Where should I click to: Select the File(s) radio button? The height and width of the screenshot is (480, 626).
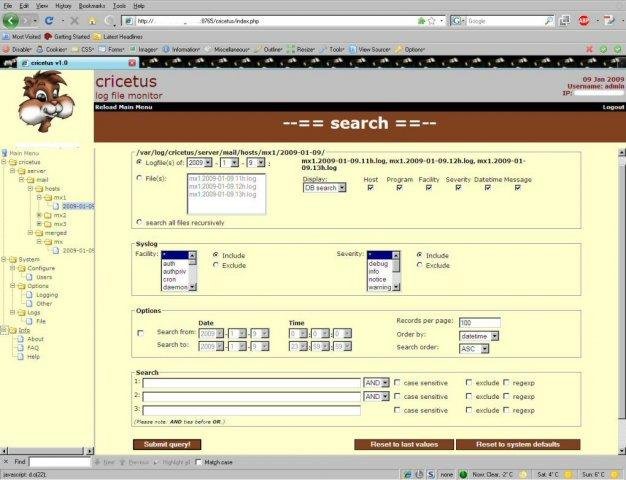click(139, 178)
